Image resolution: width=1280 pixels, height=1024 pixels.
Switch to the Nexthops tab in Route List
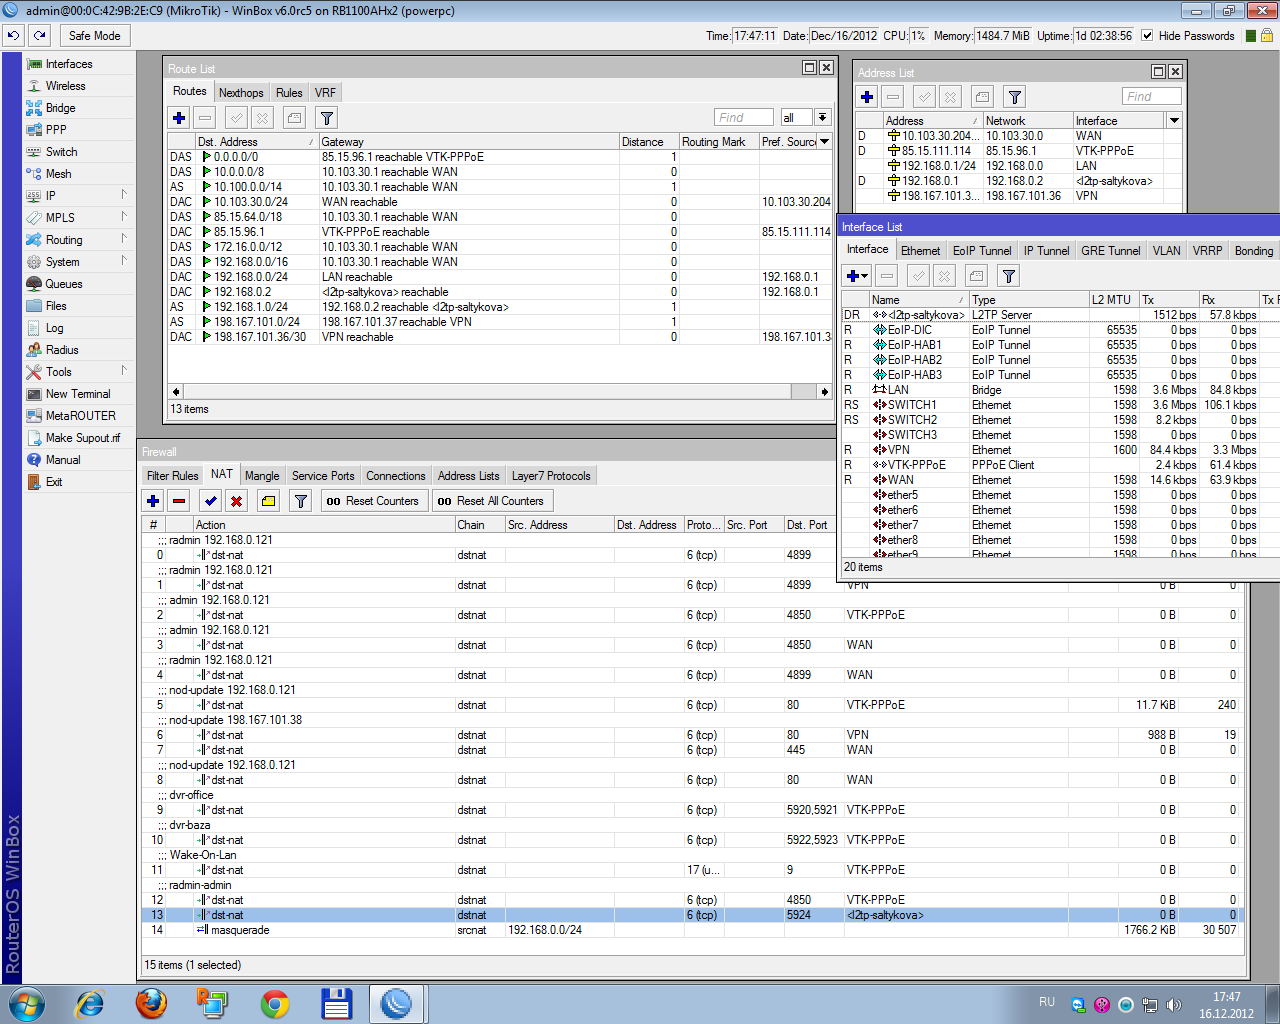pos(241,93)
